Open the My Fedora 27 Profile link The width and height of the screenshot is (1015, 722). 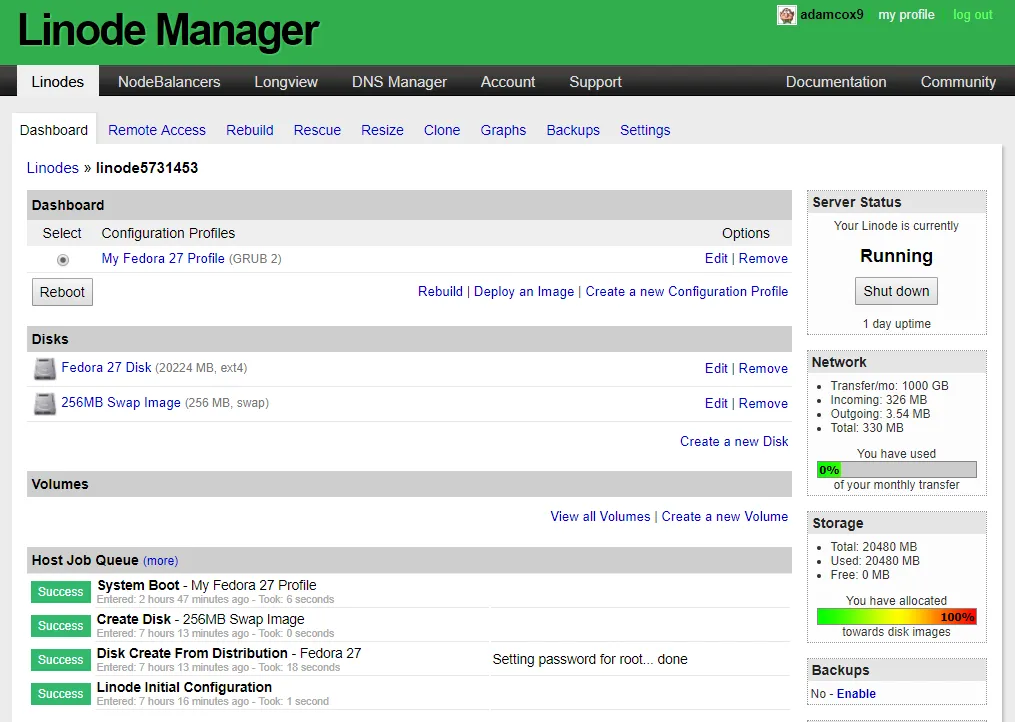163,258
